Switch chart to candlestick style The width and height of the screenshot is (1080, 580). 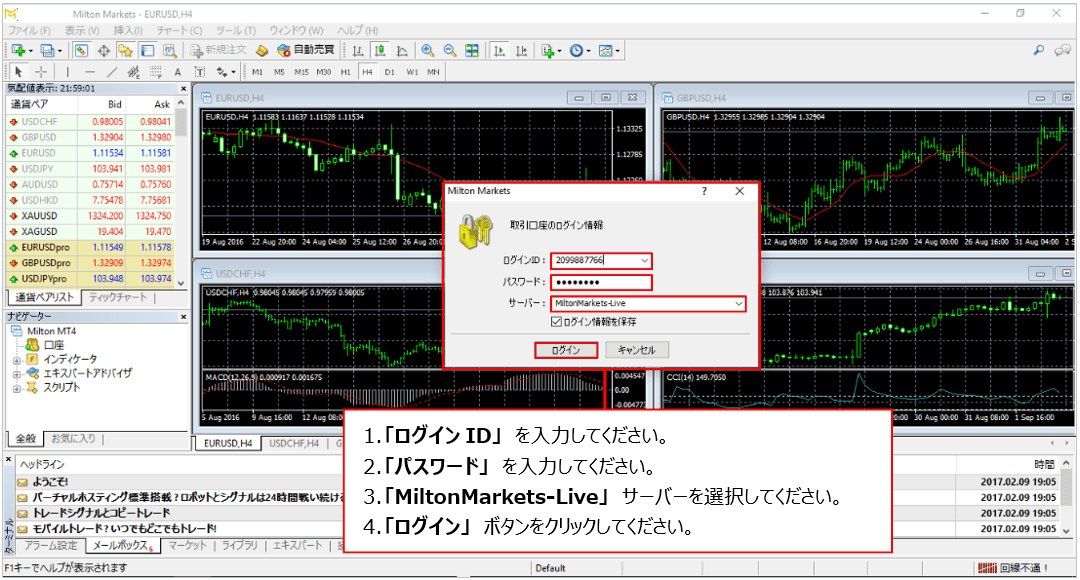[x=380, y=50]
